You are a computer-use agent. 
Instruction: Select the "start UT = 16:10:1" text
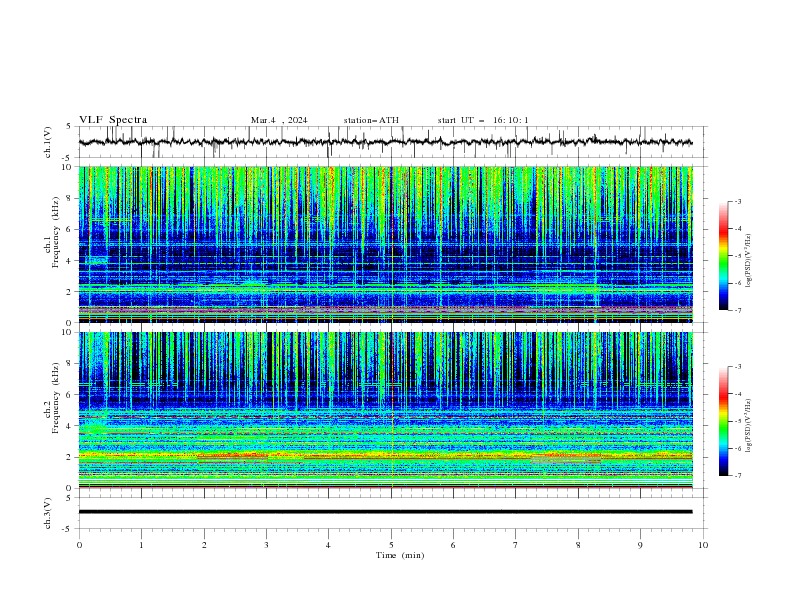(x=483, y=120)
